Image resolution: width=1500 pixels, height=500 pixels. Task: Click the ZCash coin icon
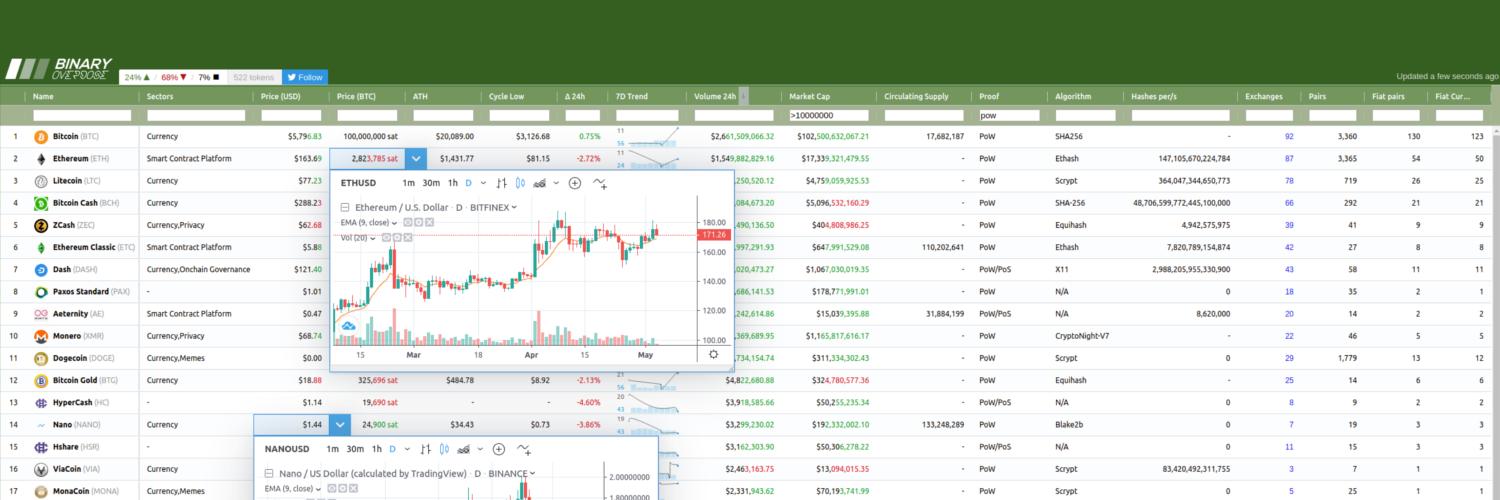[41, 225]
